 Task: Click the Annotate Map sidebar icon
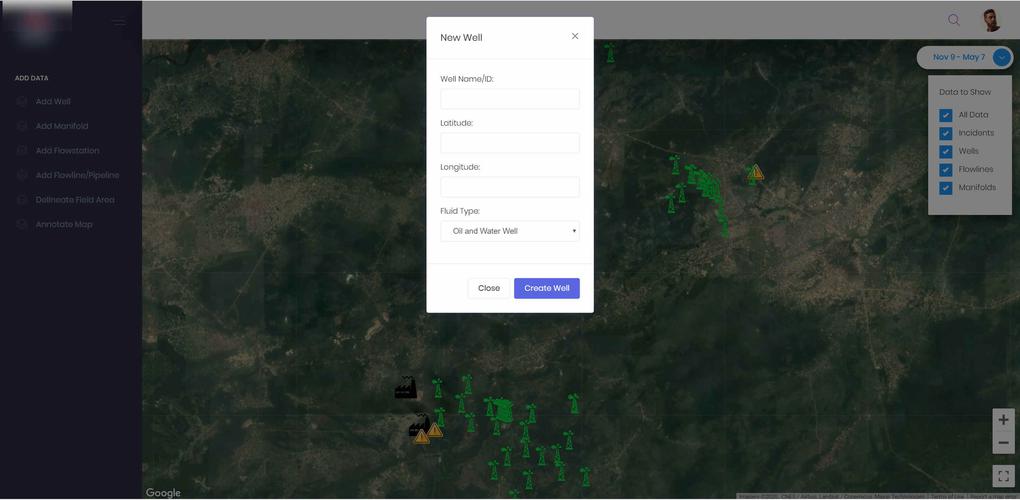tap(22, 224)
